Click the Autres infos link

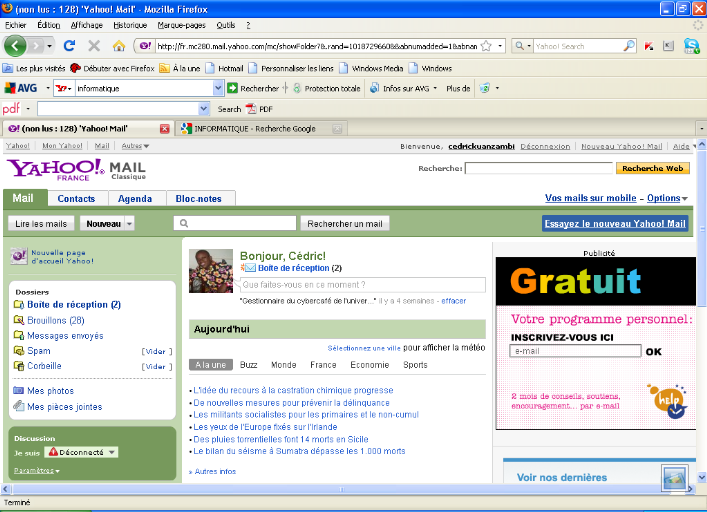point(212,471)
